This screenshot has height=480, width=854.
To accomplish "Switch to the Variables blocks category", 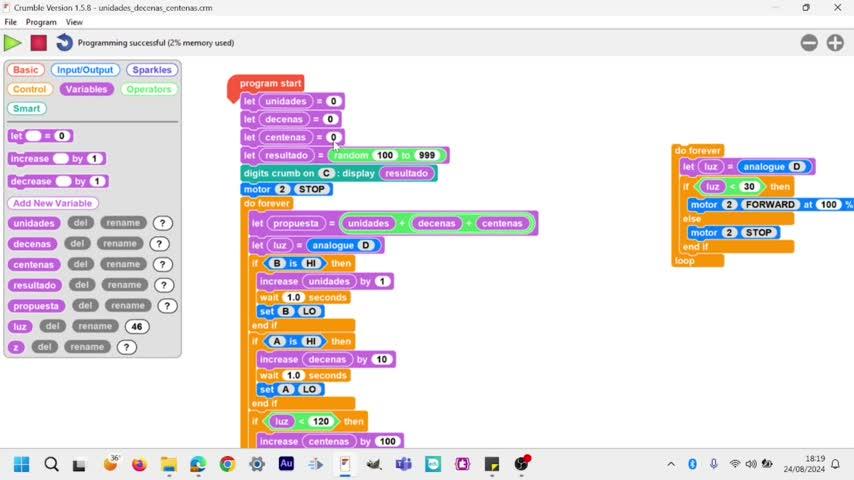I will (87, 89).
